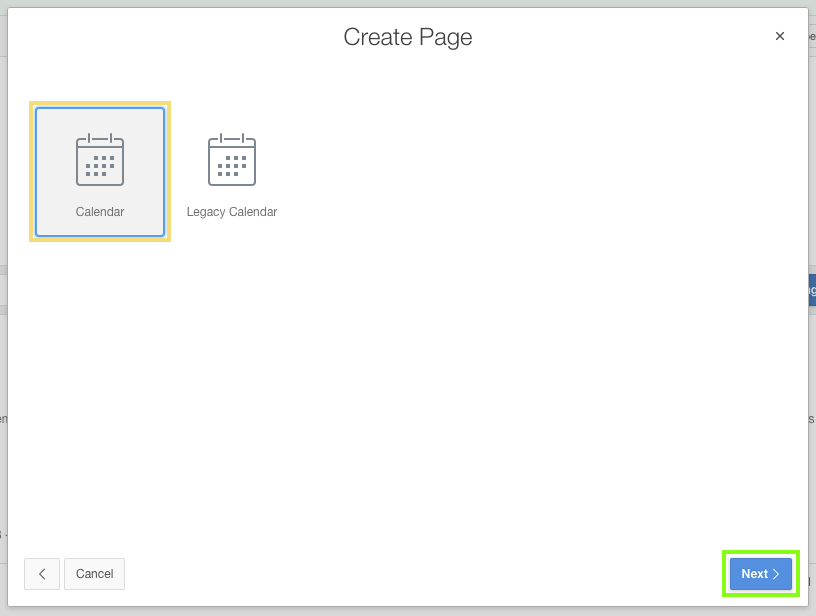The height and width of the screenshot is (616, 816).
Task: Click the "Legacy Calendar" text label
Action: [232, 212]
